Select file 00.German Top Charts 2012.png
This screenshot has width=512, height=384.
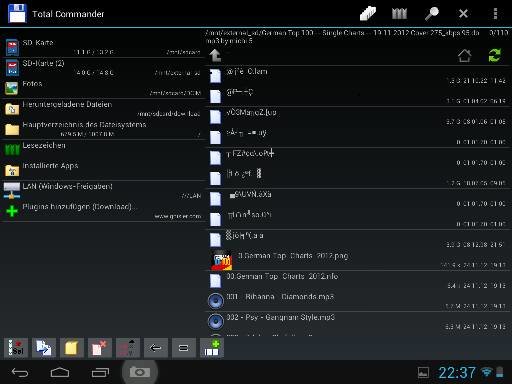(x=358, y=260)
